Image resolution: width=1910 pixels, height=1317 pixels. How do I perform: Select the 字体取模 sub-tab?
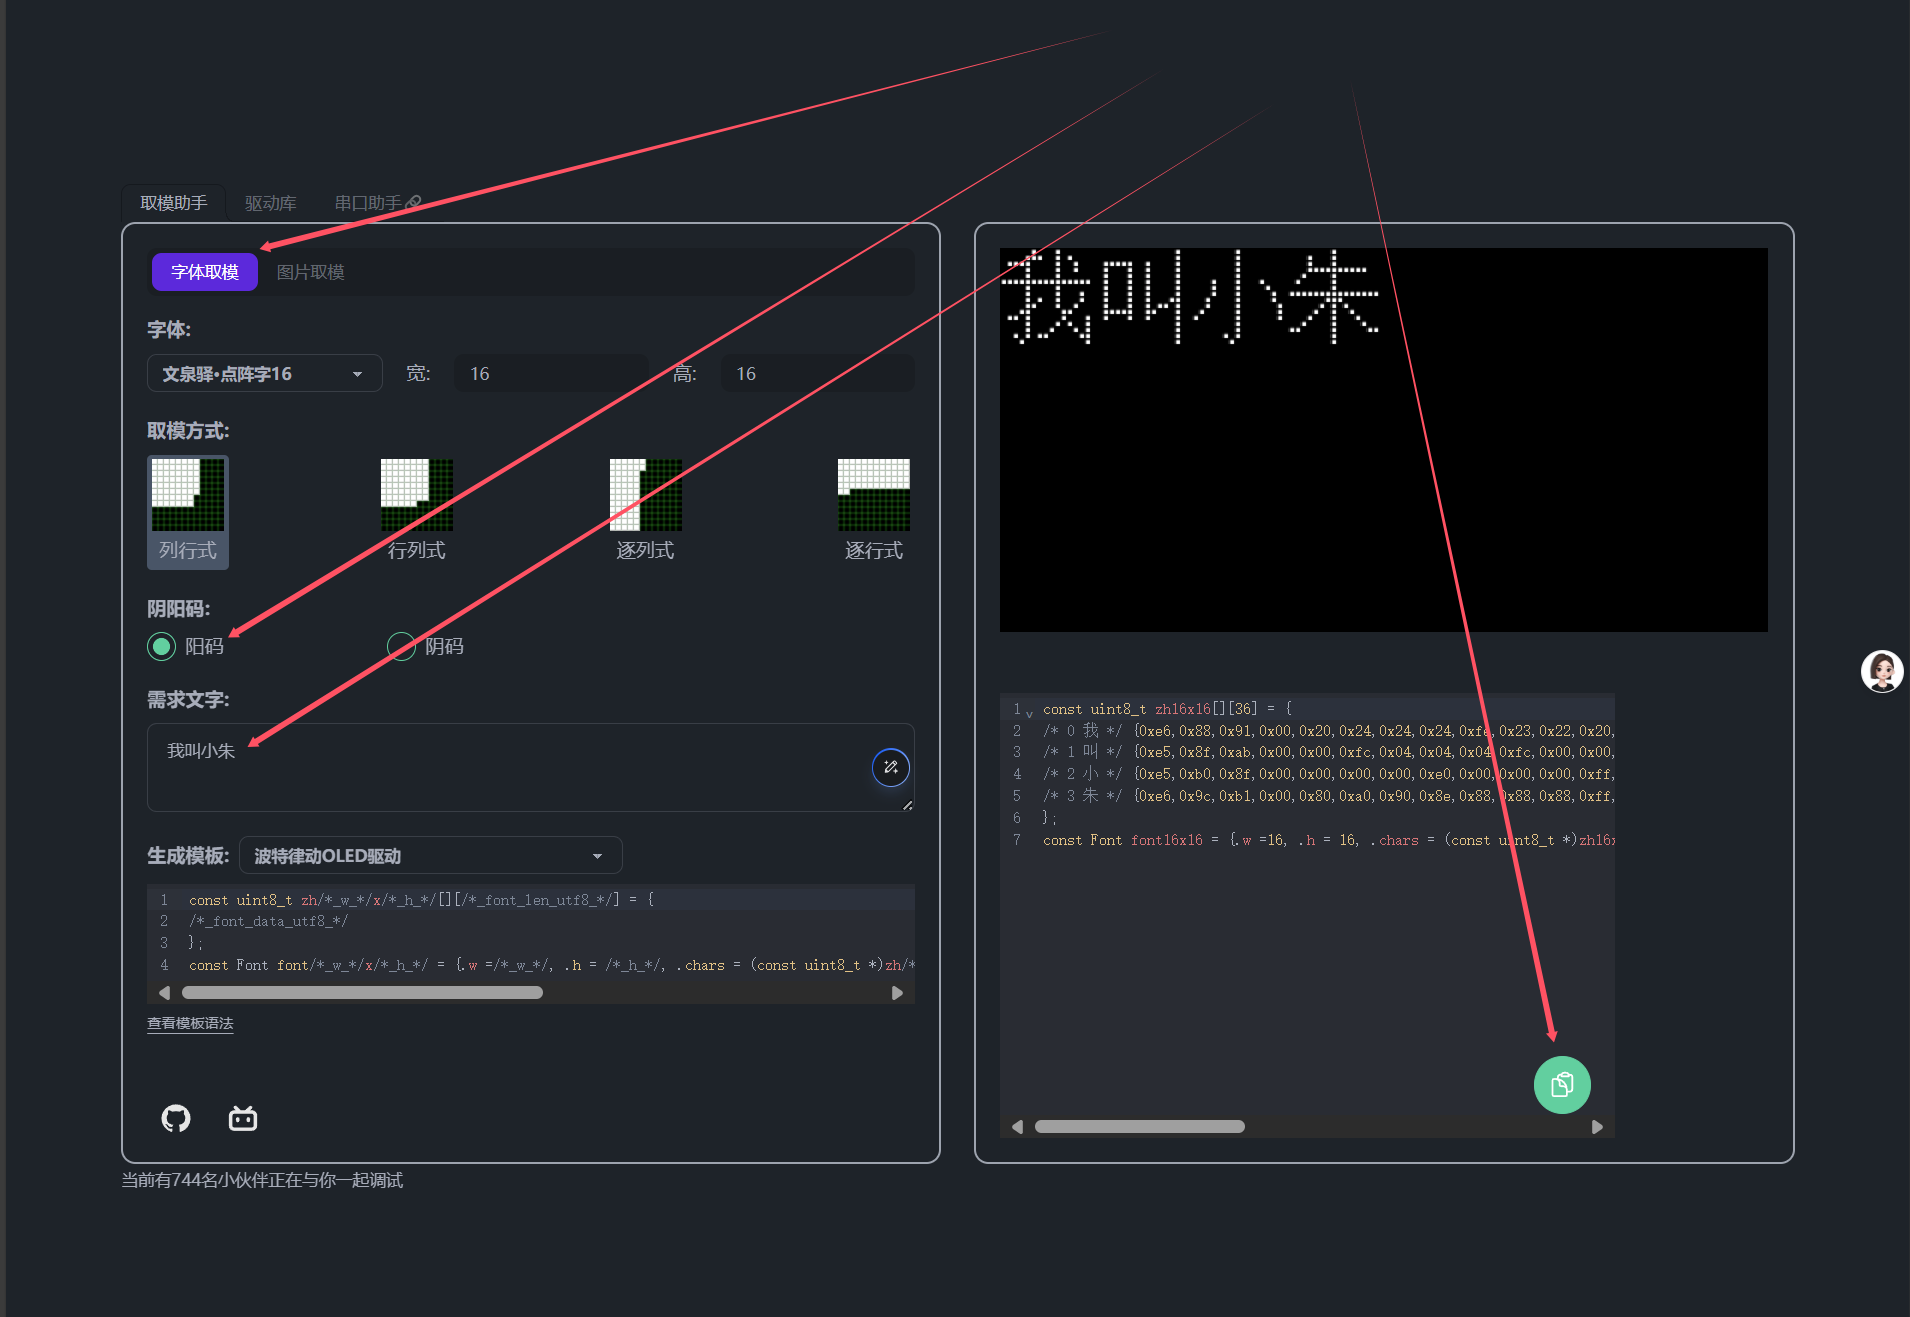coord(204,272)
